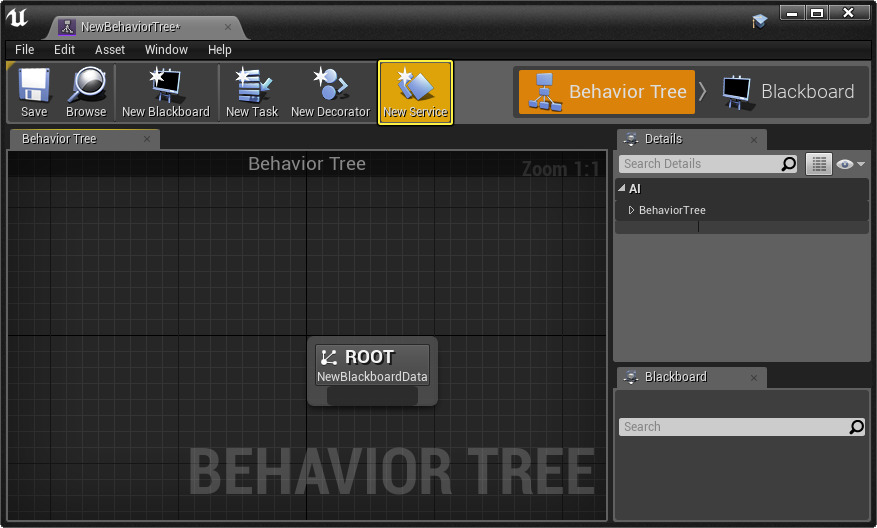Open the tutorials graduation cap icon

tap(760, 20)
